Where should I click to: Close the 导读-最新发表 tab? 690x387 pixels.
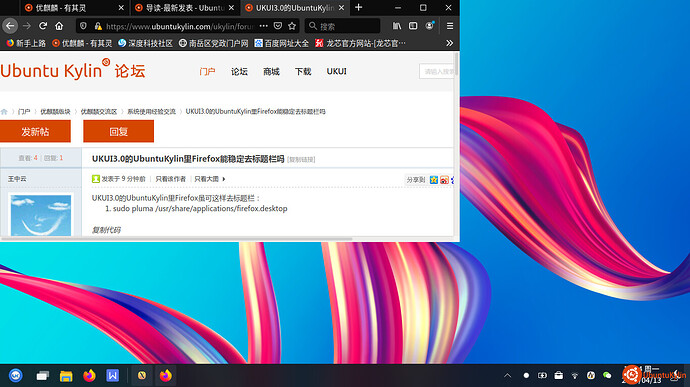coord(231,7)
